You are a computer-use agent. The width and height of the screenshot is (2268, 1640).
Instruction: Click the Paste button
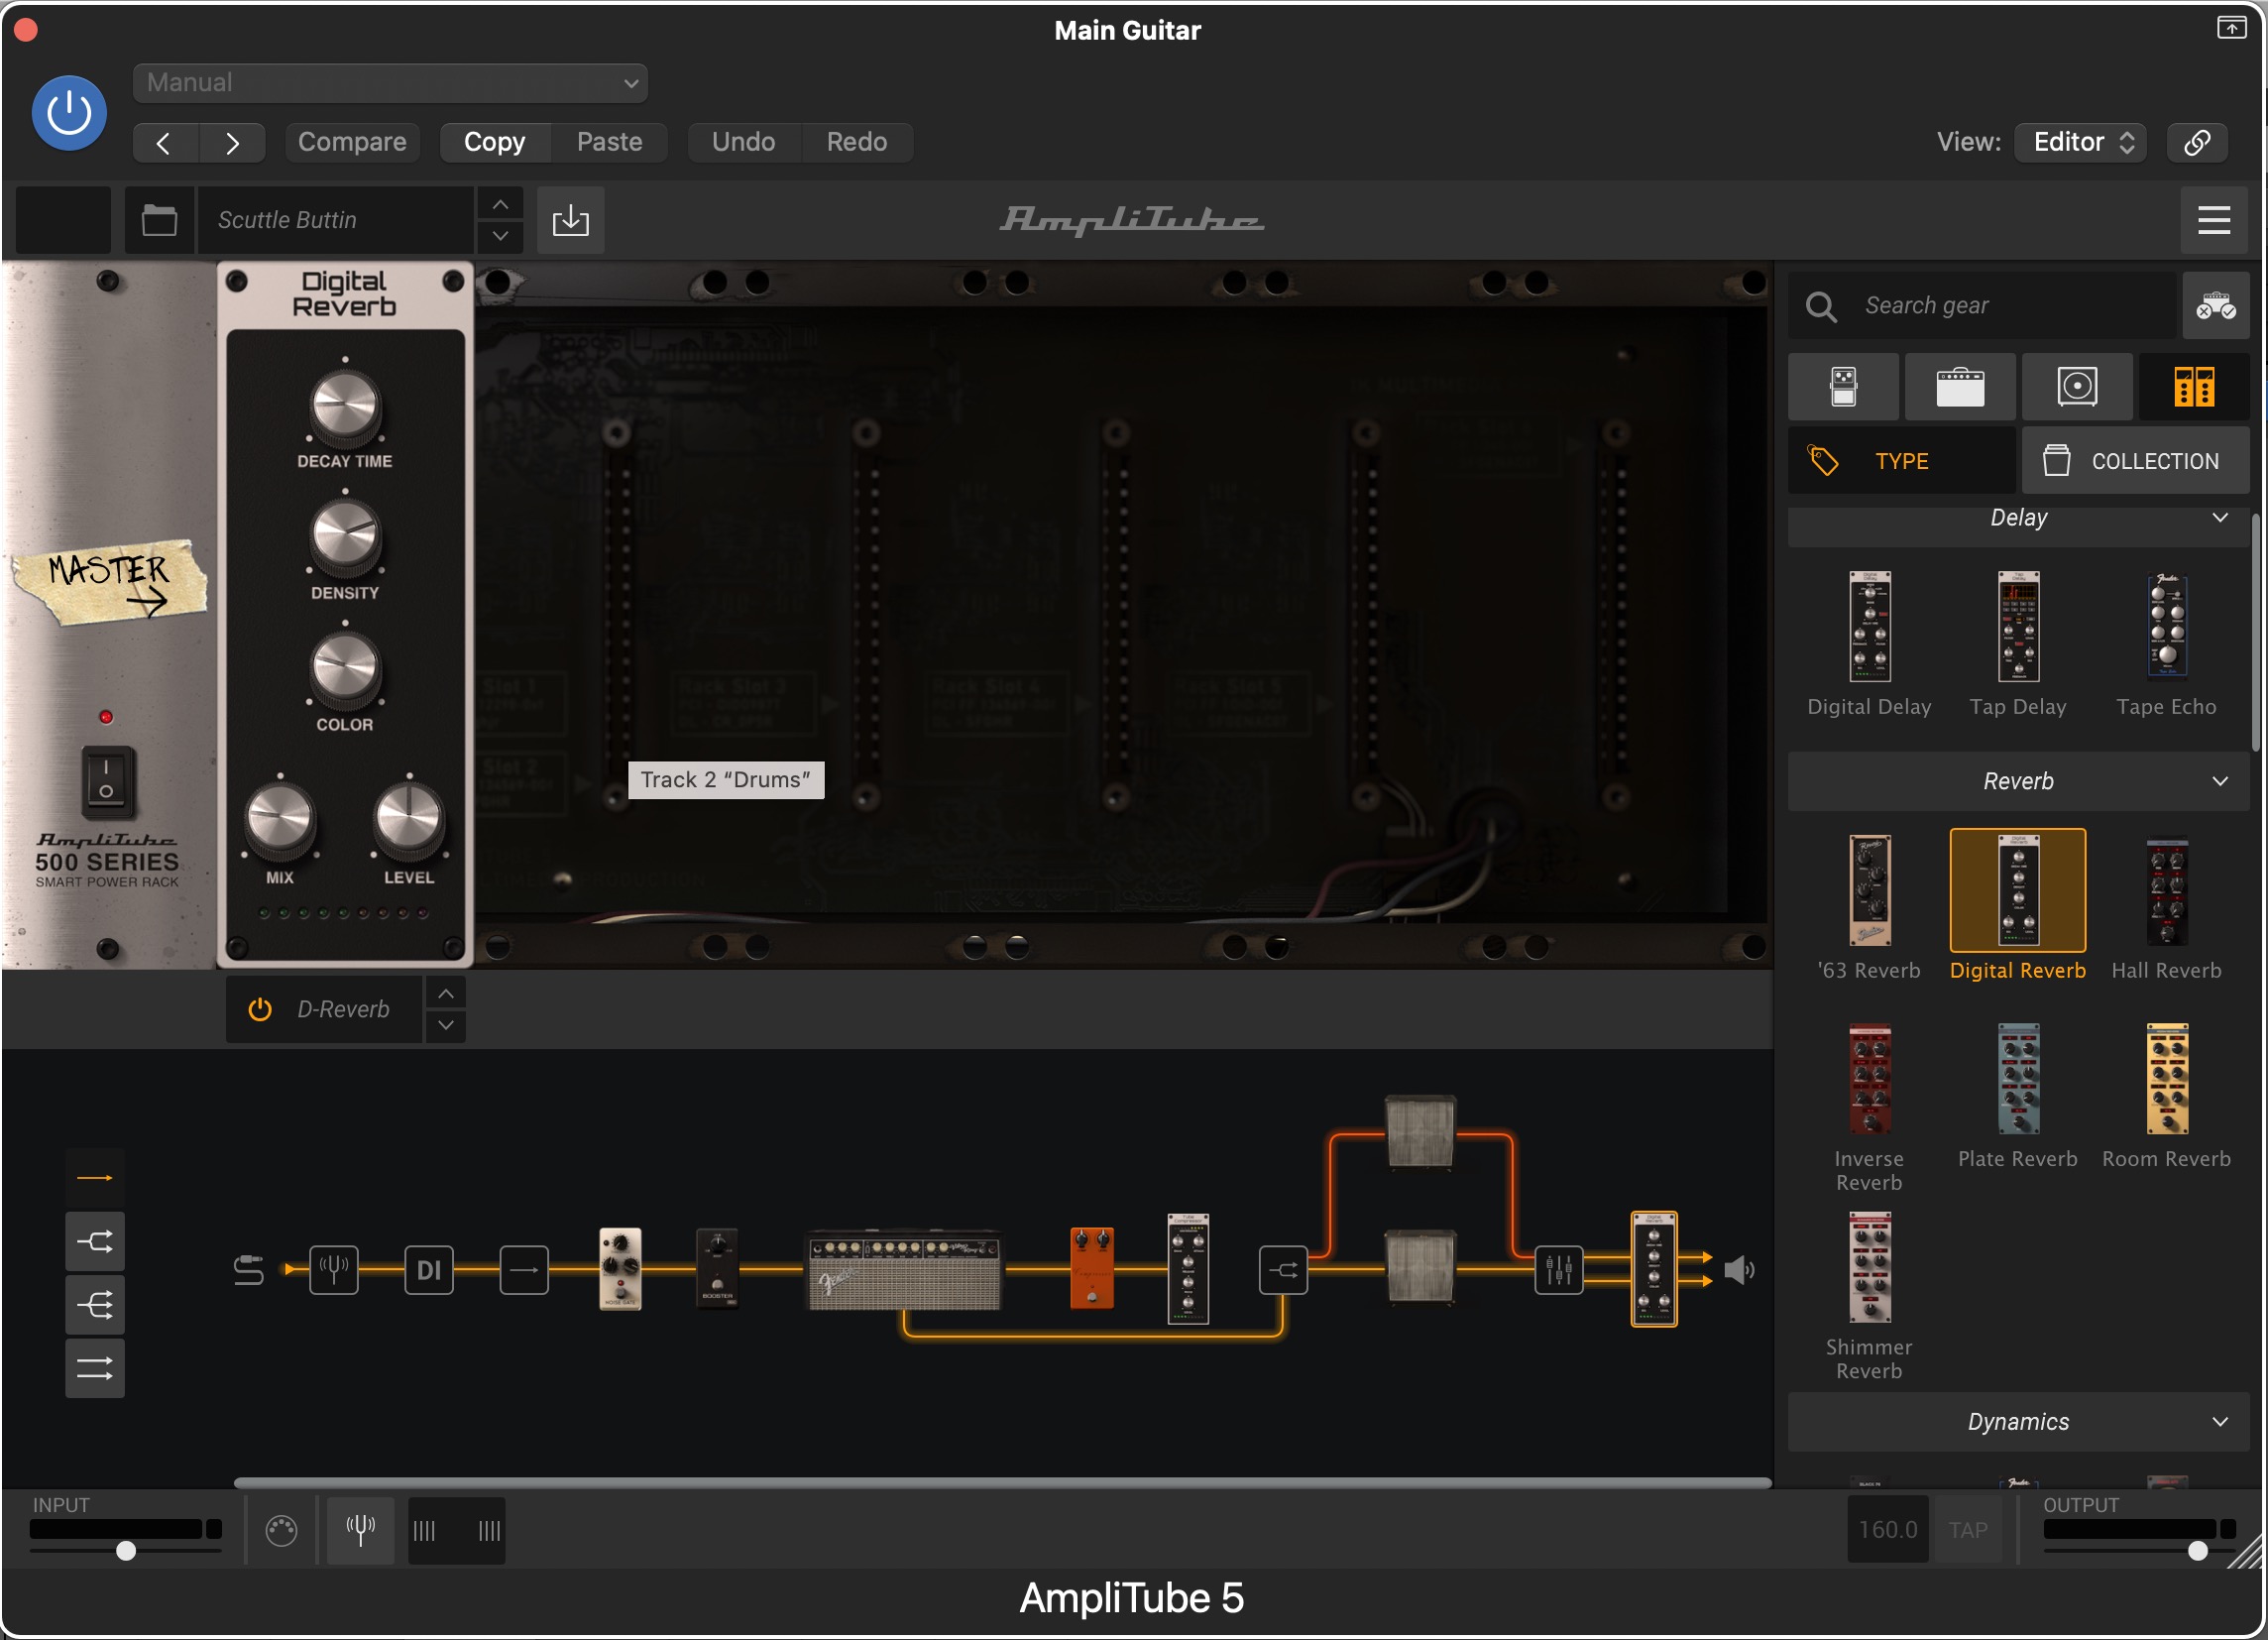[609, 142]
